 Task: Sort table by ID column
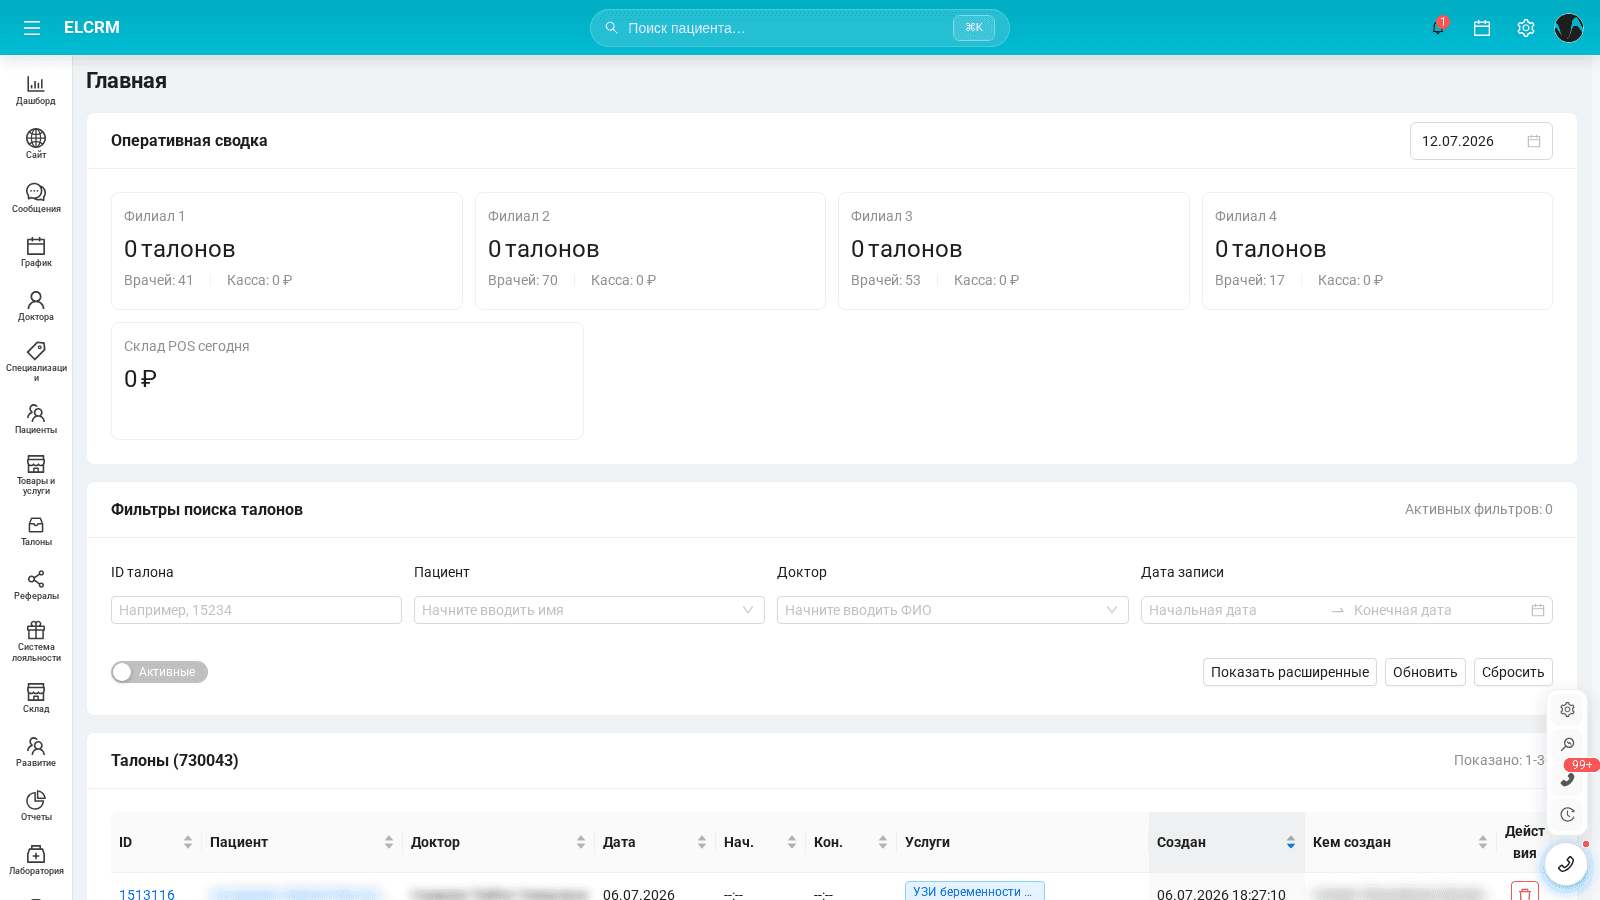(x=156, y=842)
